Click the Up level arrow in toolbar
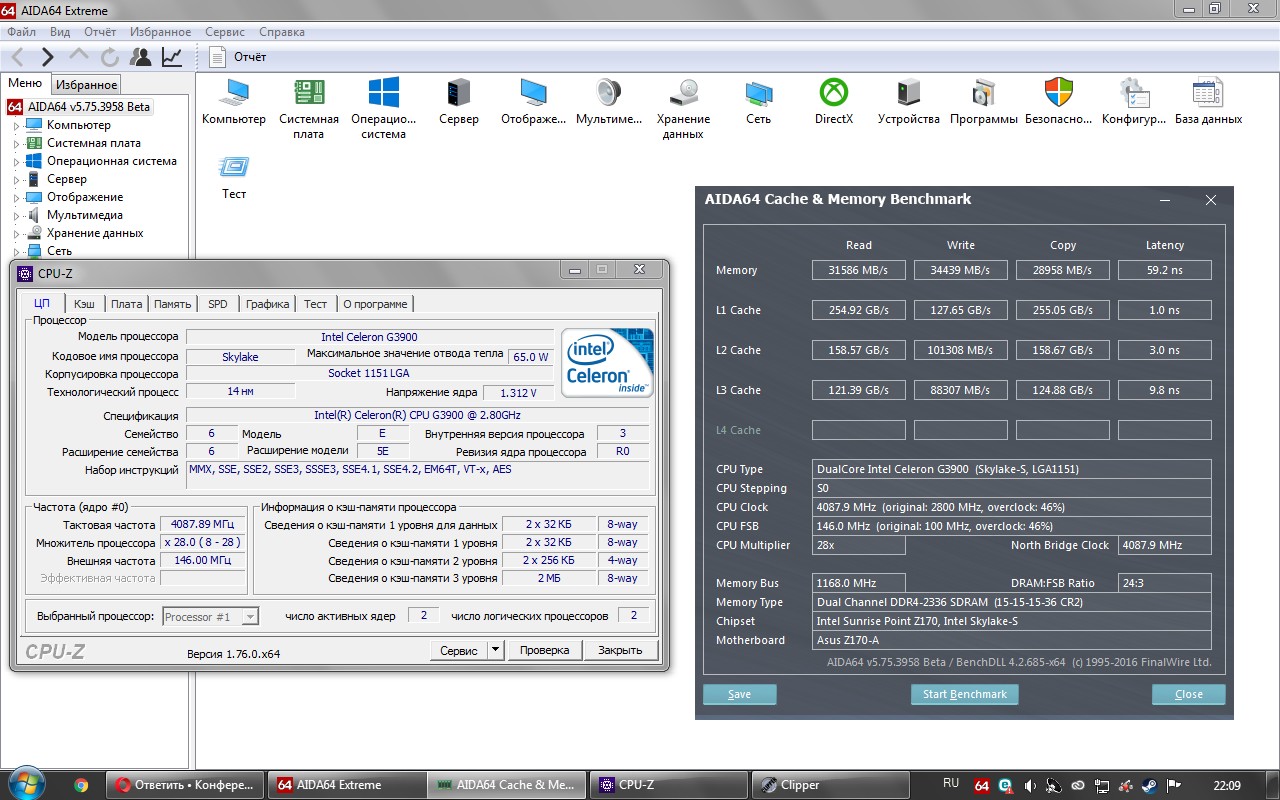The height and width of the screenshot is (800, 1280). [x=79, y=57]
